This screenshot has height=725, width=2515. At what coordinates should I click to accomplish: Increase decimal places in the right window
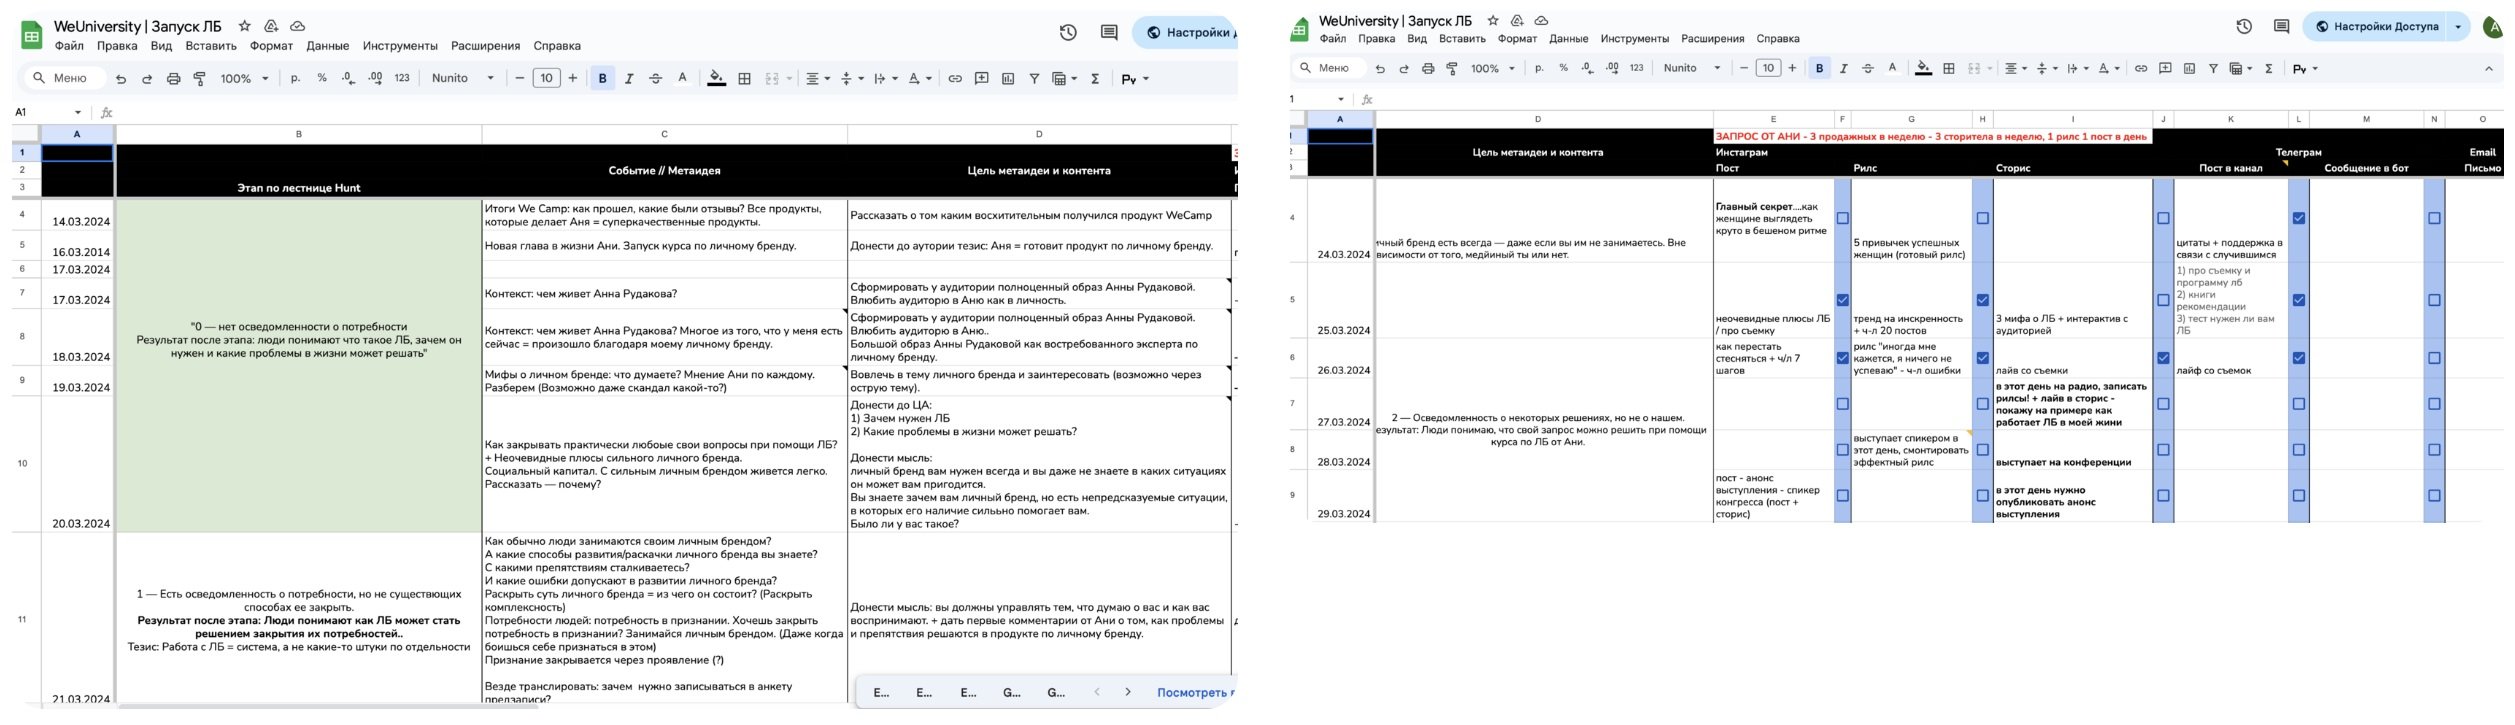(x=1612, y=68)
